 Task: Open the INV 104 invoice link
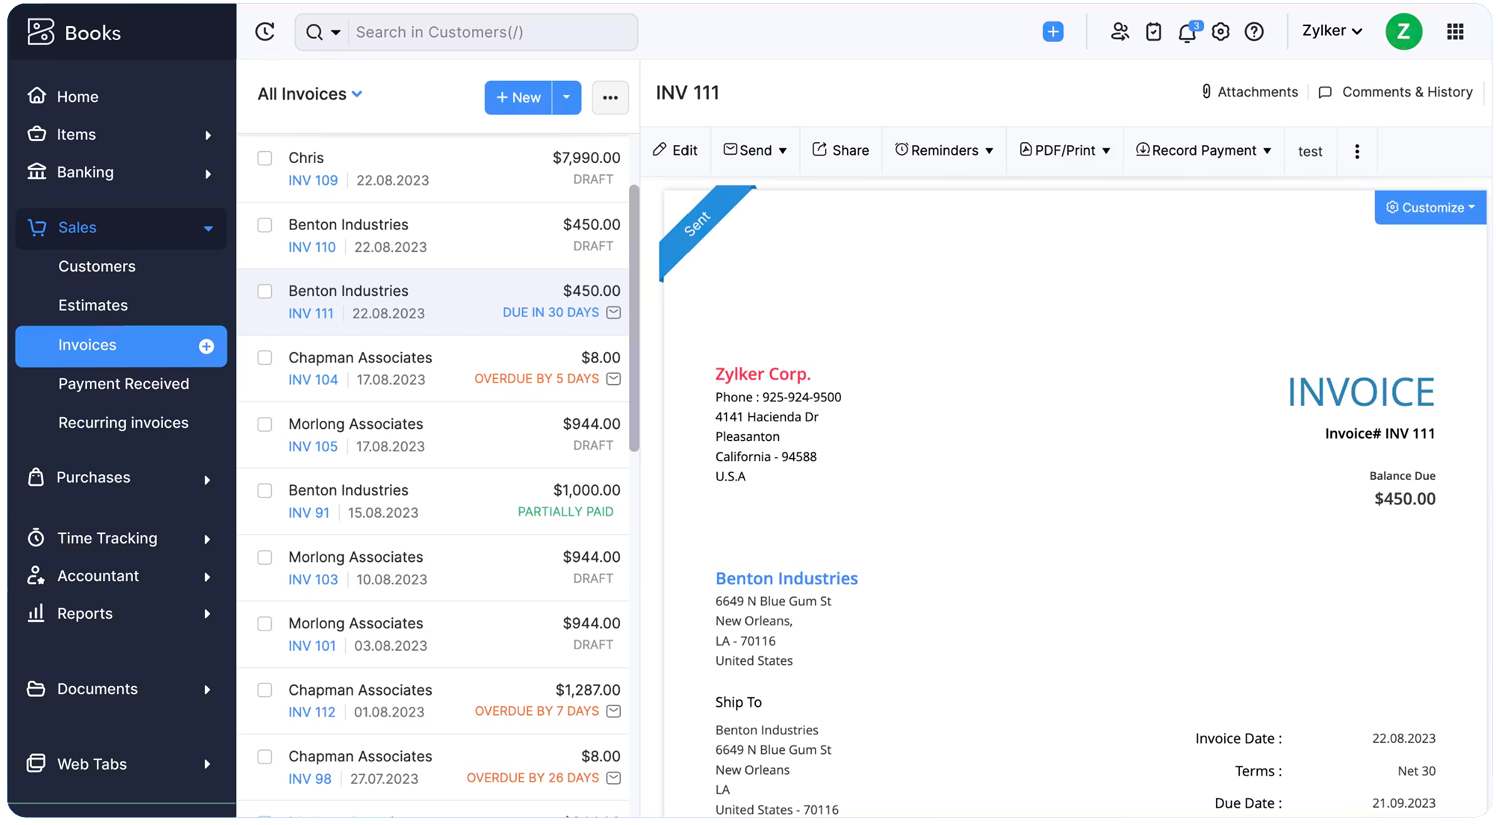coord(313,380)
